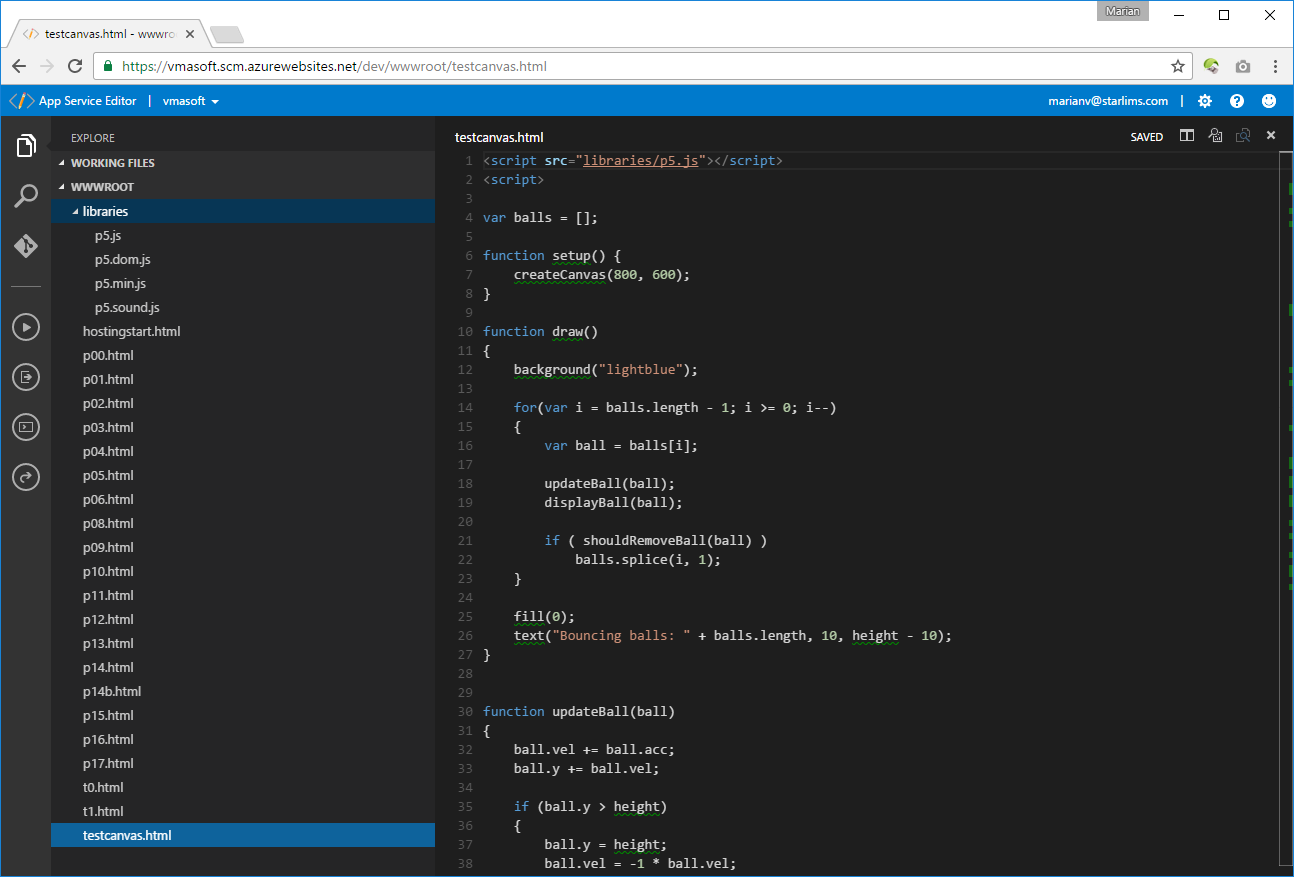
Task: Split the editor with the layout icon
Action: click(x=1187, y=136)
